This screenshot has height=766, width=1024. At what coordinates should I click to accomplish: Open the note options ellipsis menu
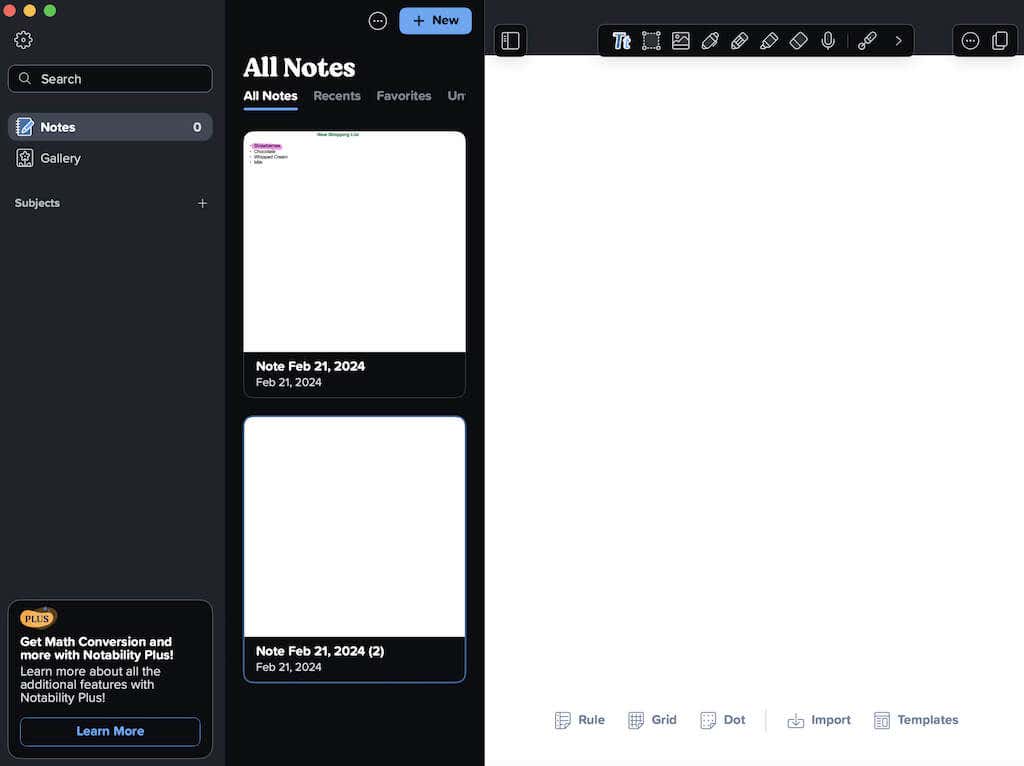click(969, 40)
